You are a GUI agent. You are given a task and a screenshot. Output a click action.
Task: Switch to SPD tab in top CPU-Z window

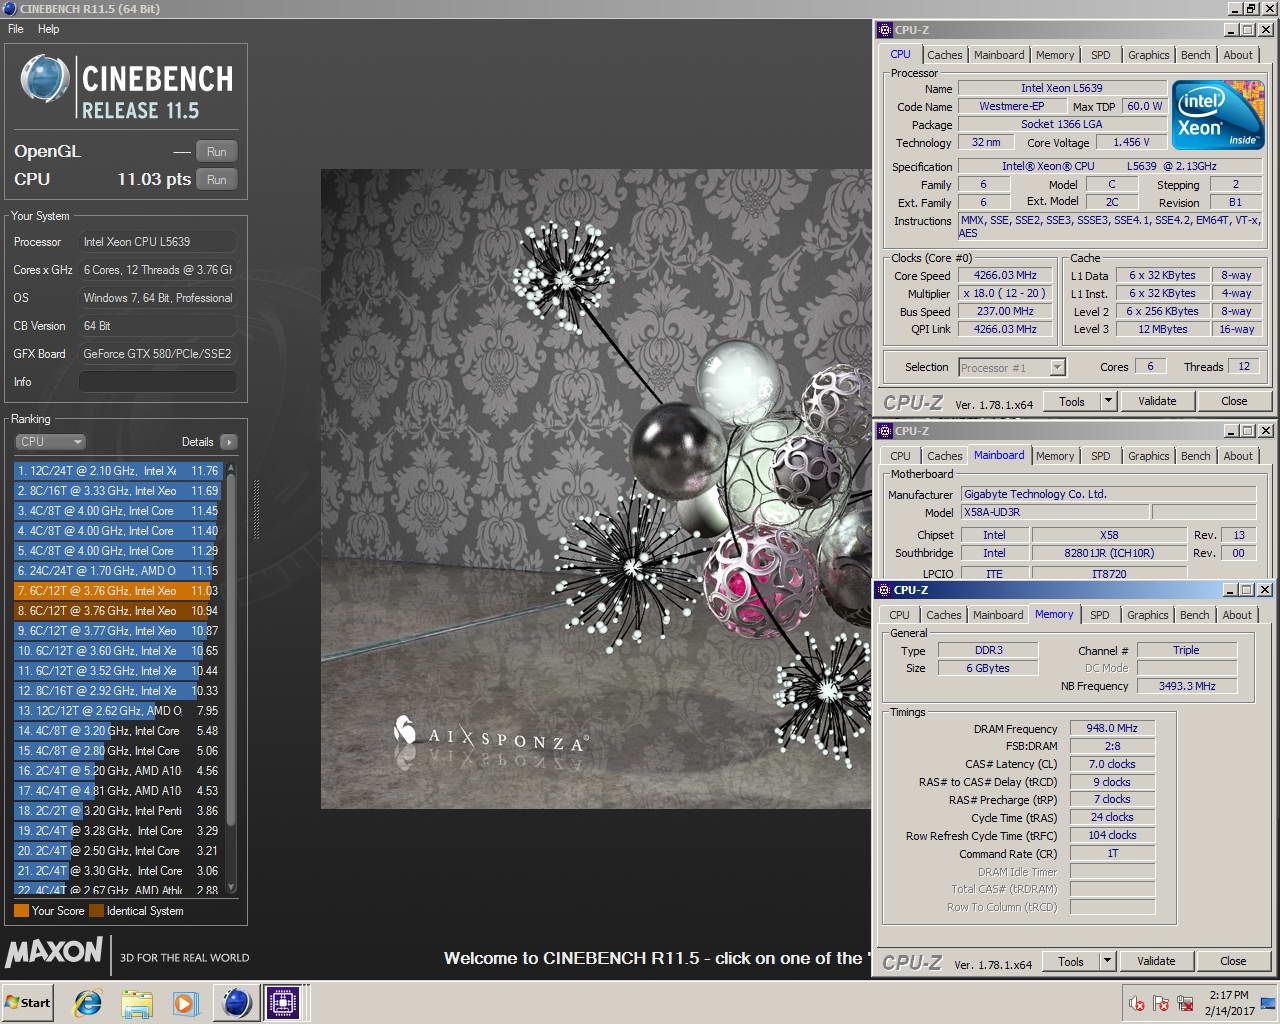click(x=1100, y=55)
